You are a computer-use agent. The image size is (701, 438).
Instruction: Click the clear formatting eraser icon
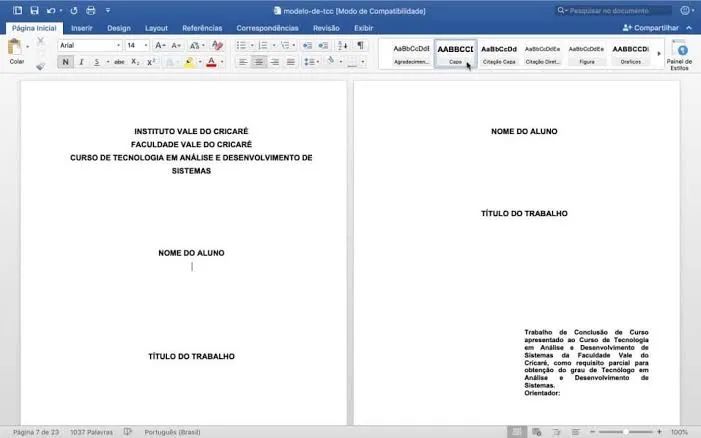tap(218, 46)
